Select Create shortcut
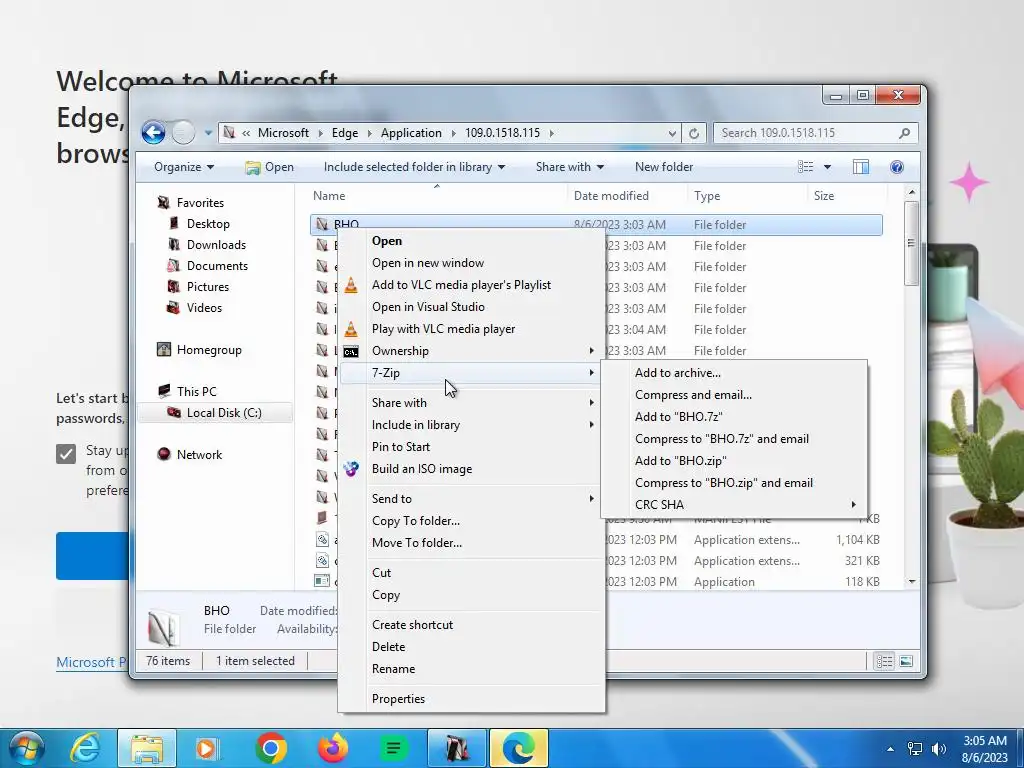The height and width of the screenshot is (768, 1024). (472, 625)
